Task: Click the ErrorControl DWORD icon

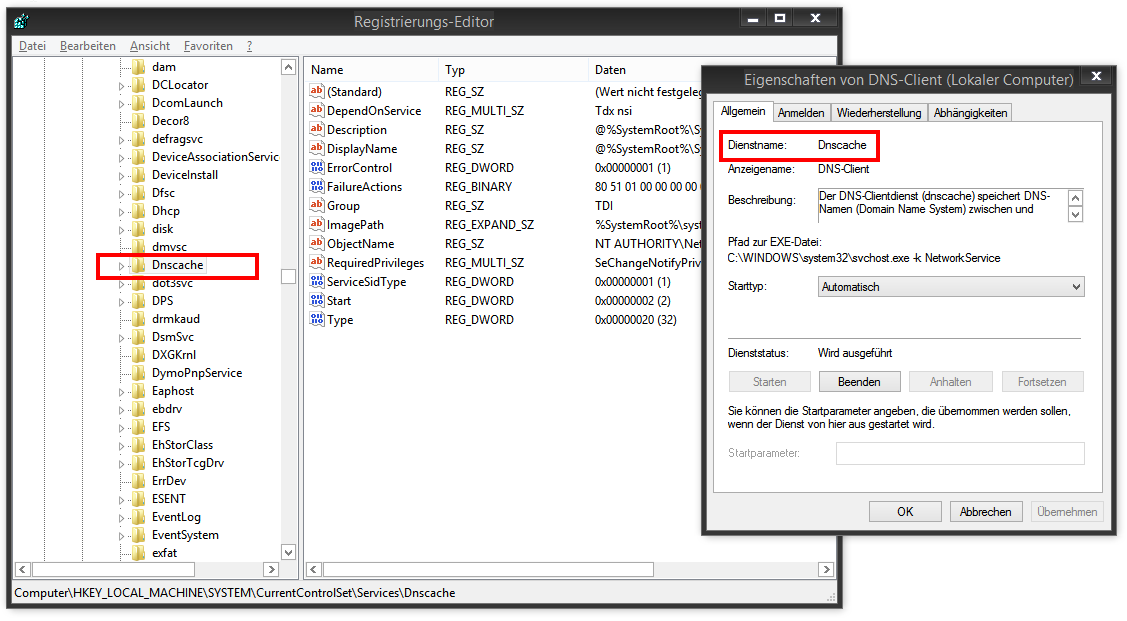Action: coord(317,168)
